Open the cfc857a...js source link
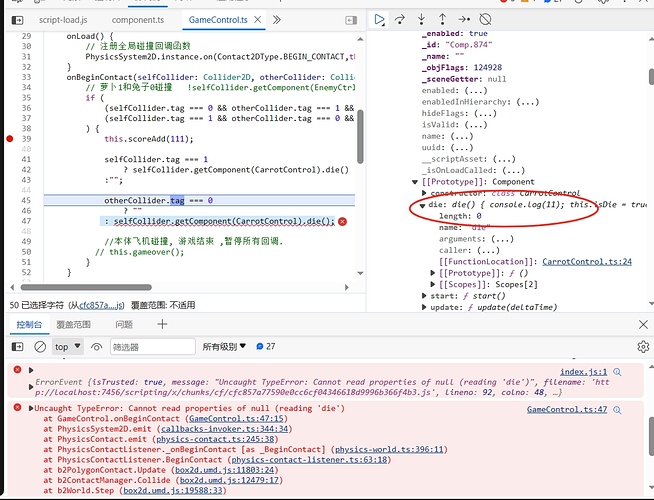The width and height of the screenshot is (654, 500). tap(101, 305)
